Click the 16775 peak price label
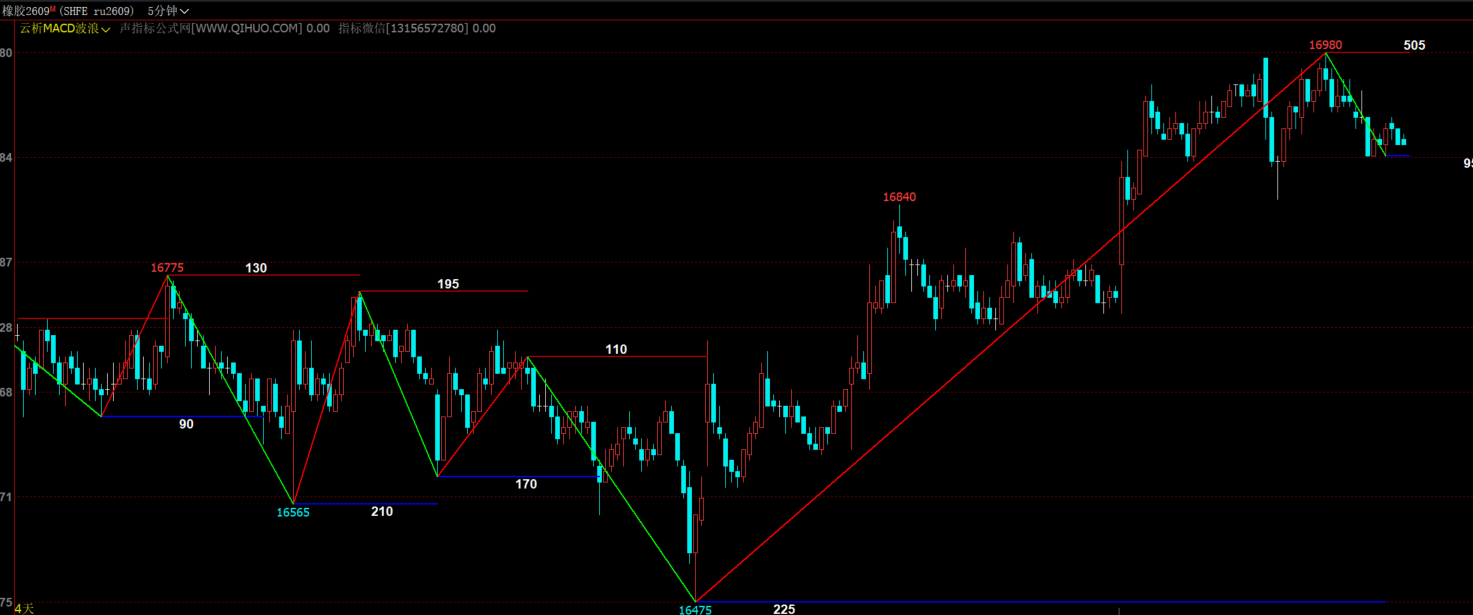The height and width of the screenshot is (615, 1473). [167, 268]
